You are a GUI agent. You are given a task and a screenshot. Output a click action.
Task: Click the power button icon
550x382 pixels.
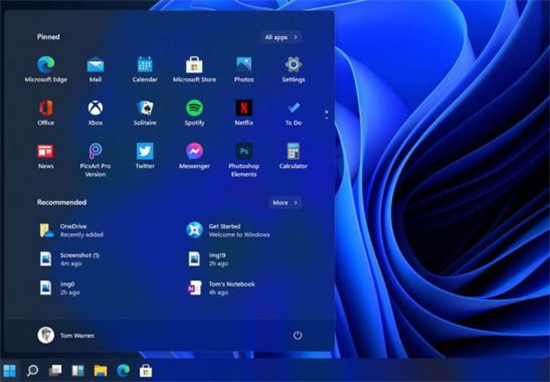[297, 335]
